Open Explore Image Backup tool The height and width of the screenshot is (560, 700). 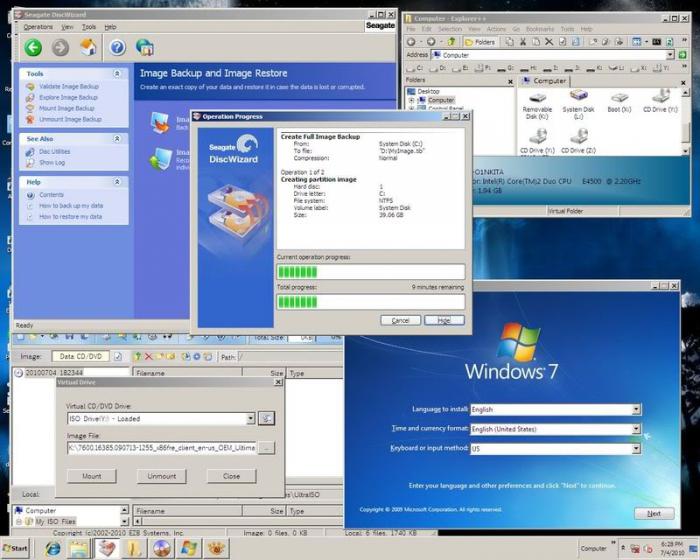pyautogui.click(x=68, y=97)
